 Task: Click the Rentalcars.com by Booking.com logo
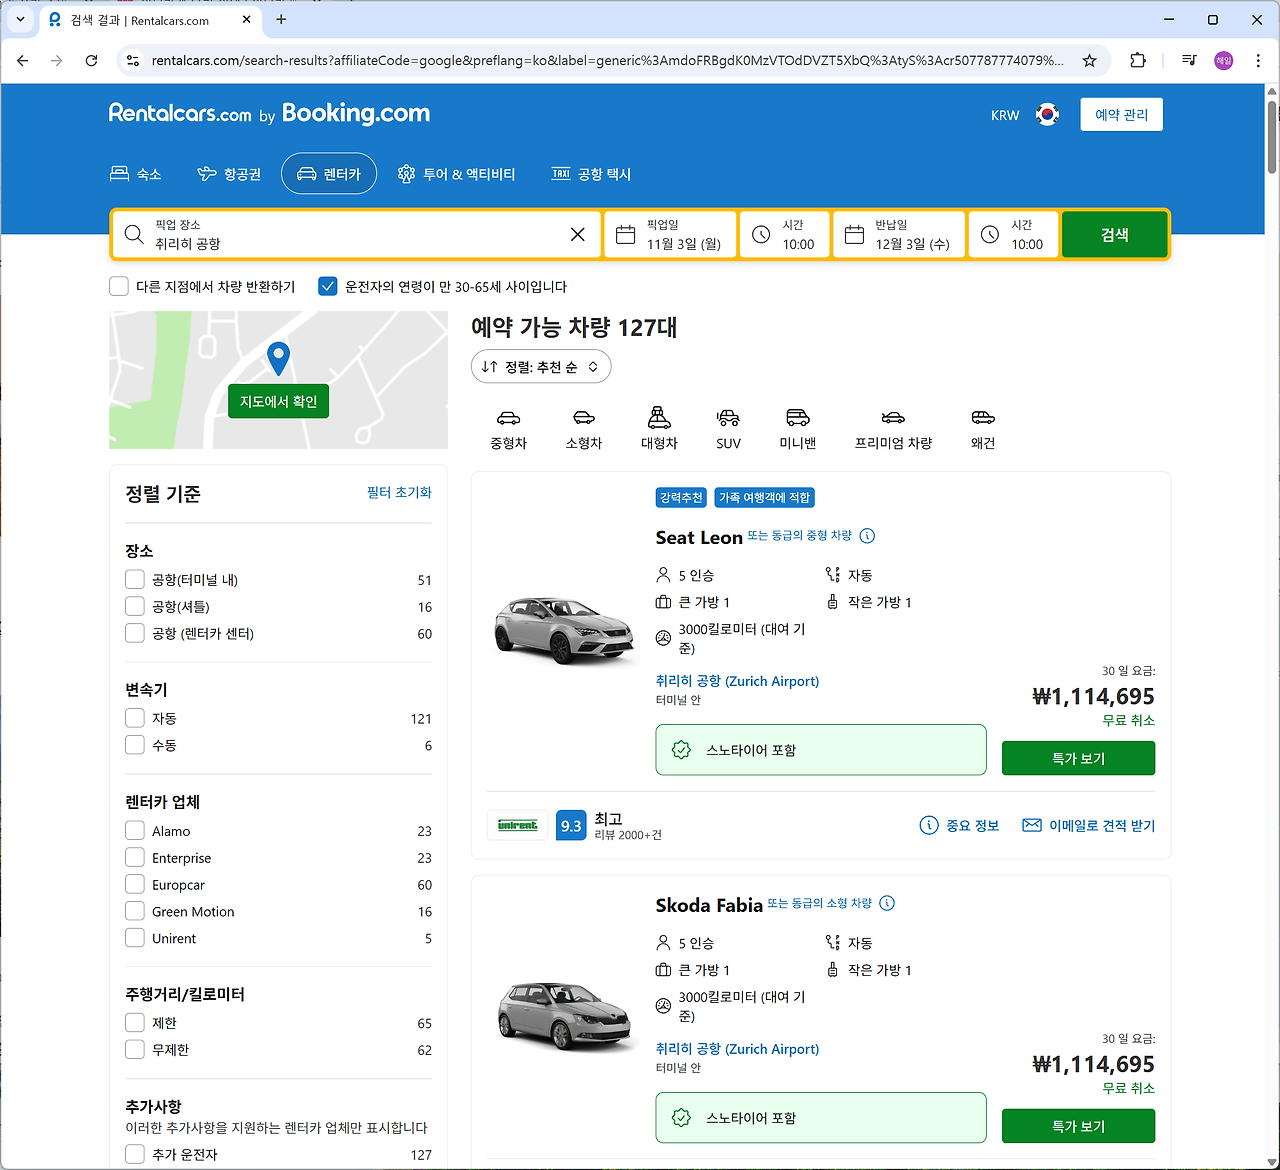click(269, 114)
